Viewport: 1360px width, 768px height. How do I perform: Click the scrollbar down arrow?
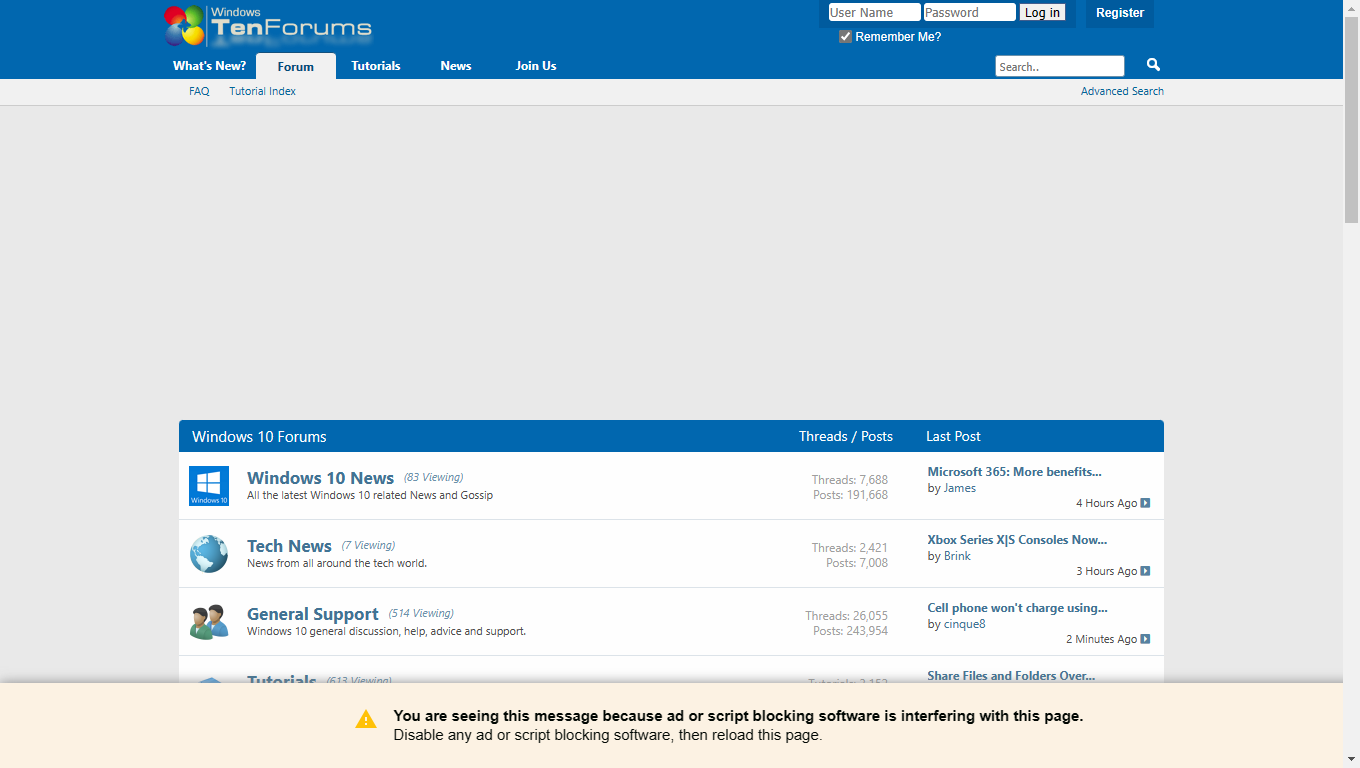(1353, 760)
